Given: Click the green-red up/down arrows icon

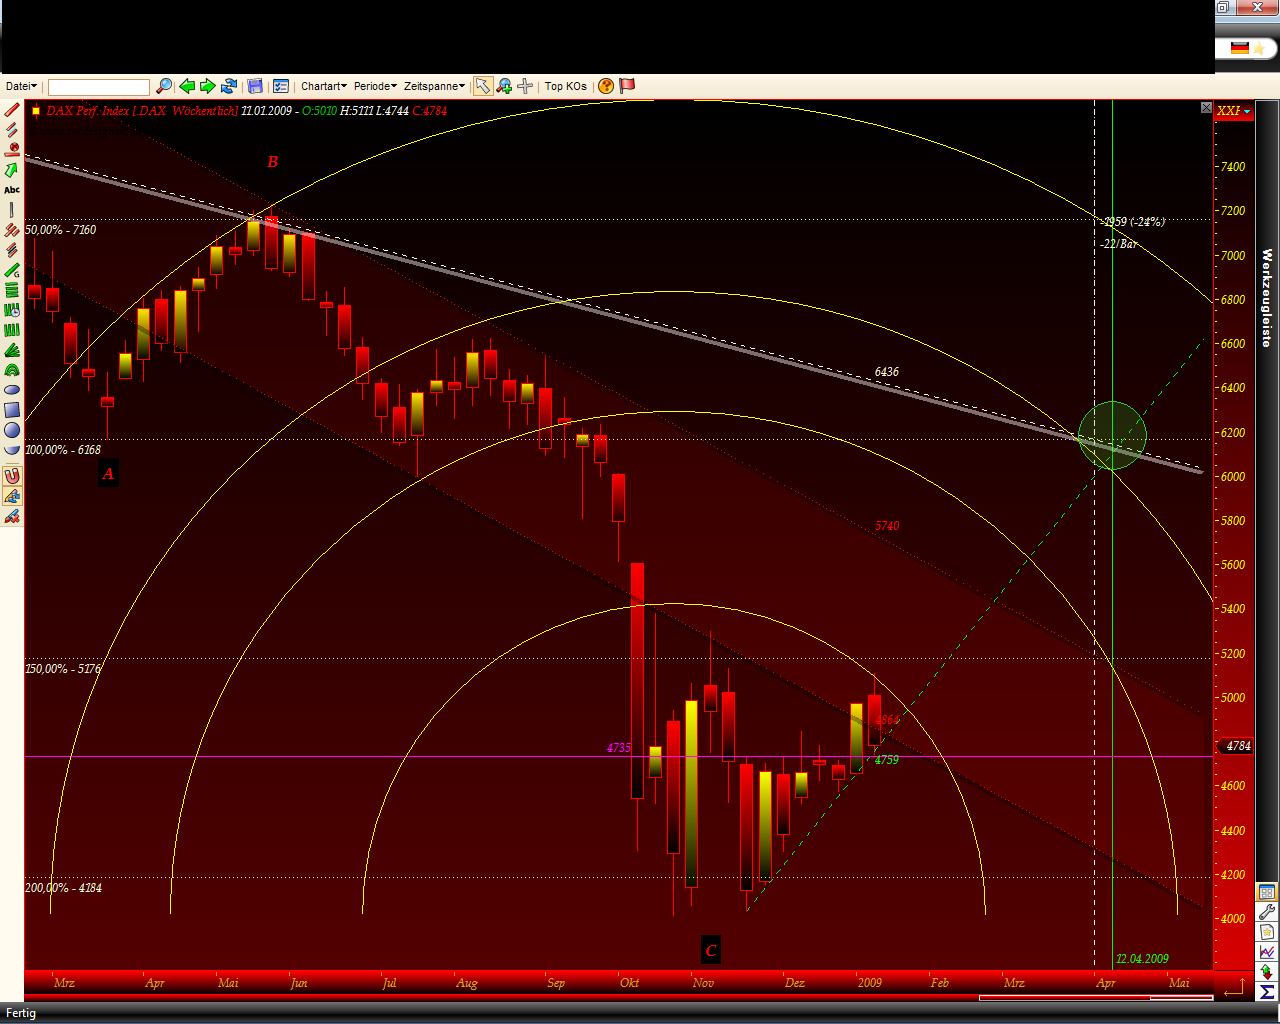Looking at the screenshot, I should (x=1267, y=972).
